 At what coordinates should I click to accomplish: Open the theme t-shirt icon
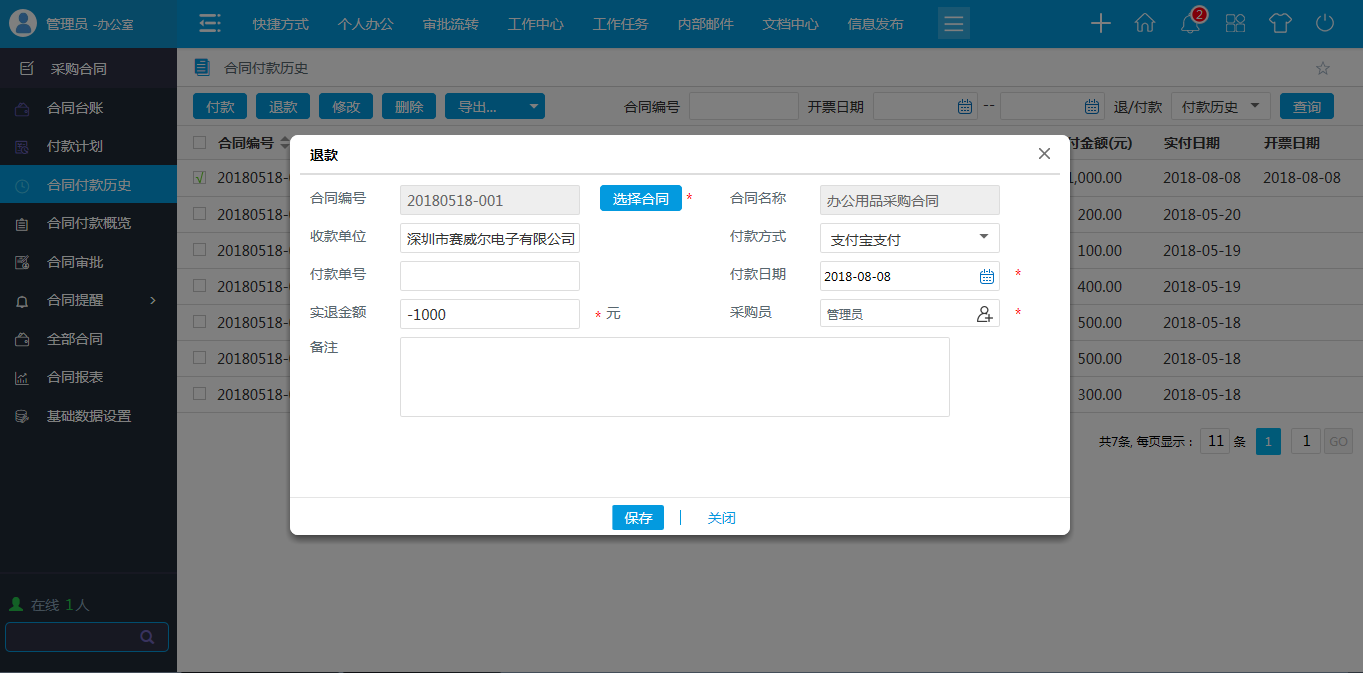point(1279,21)
